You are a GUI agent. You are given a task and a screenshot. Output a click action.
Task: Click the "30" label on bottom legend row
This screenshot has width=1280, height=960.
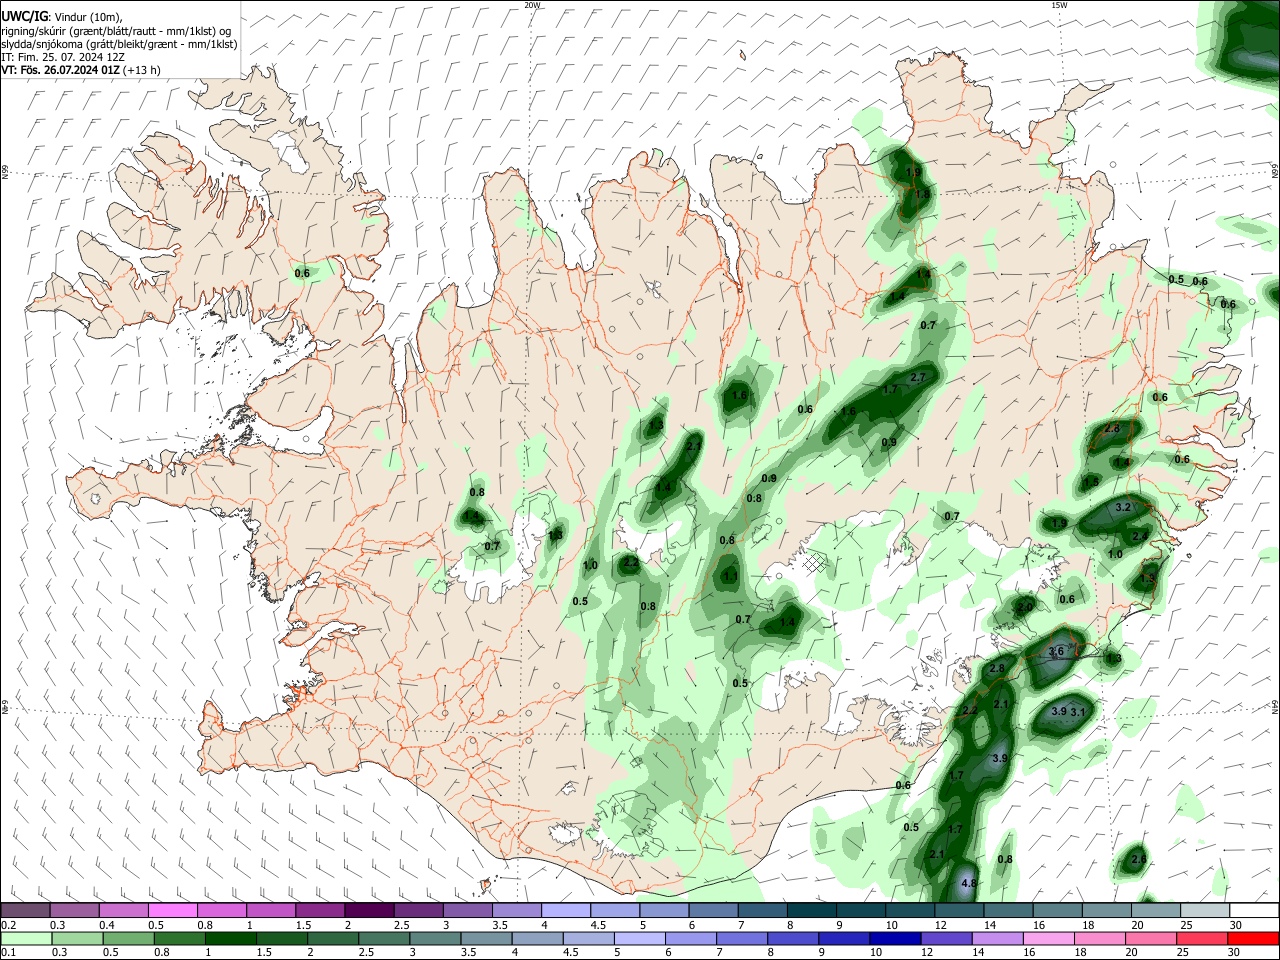(x=1233, y=953)
